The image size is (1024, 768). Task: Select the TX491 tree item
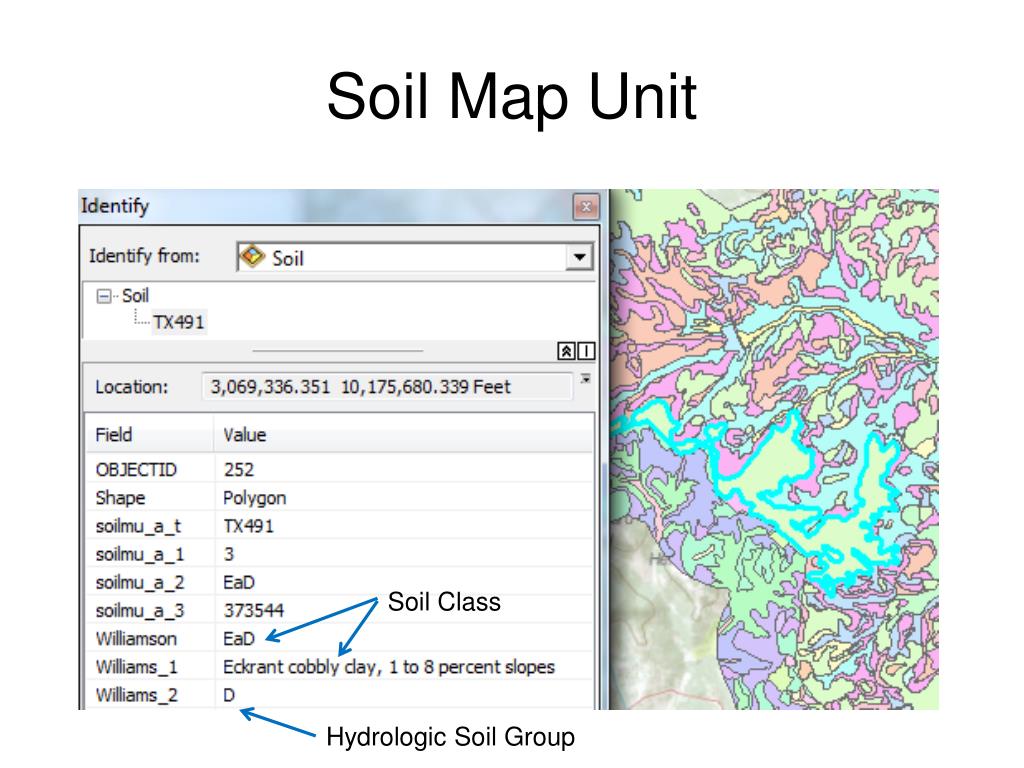[x=179, y=322]
